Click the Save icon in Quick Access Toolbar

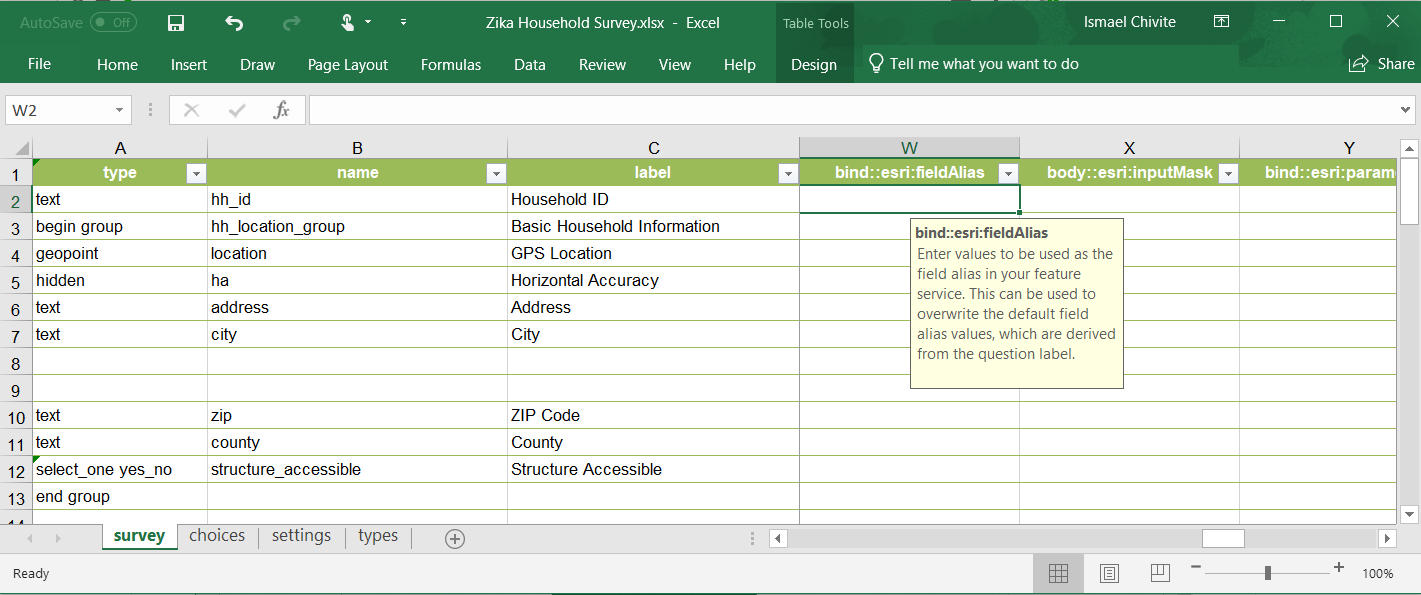[x=176, y=22]
